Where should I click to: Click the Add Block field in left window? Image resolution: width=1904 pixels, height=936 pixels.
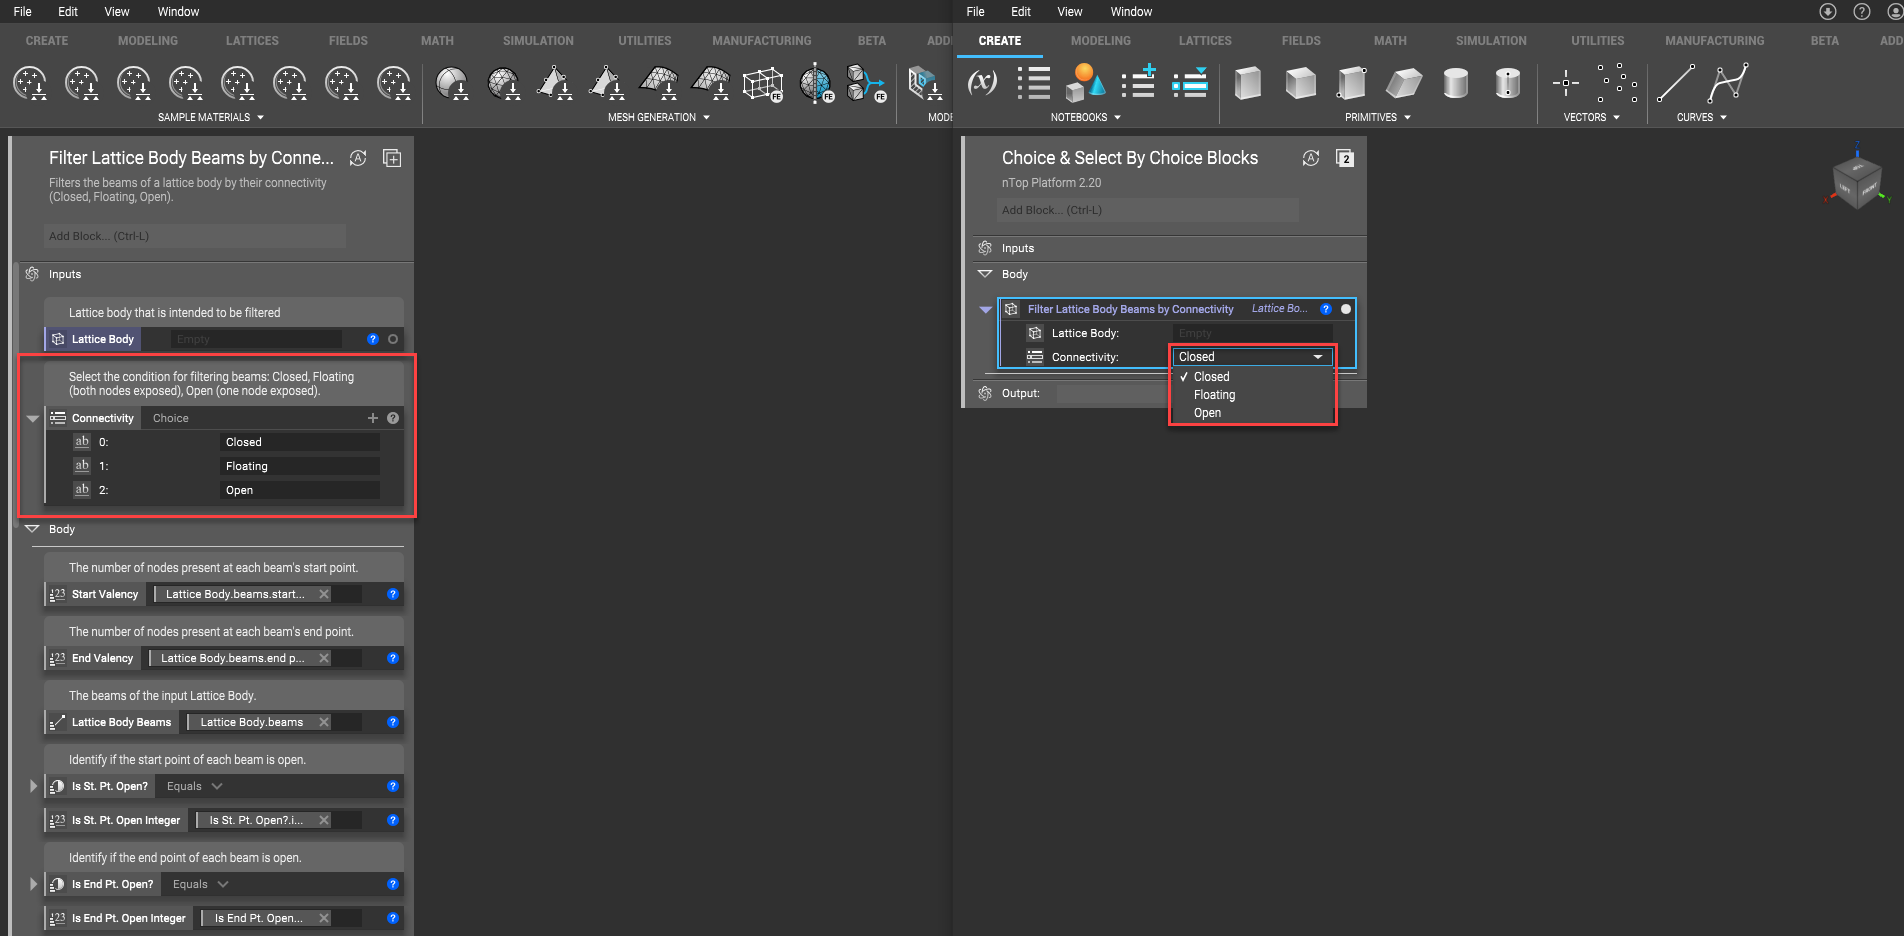pyautogui.click(x=195, y=236)
